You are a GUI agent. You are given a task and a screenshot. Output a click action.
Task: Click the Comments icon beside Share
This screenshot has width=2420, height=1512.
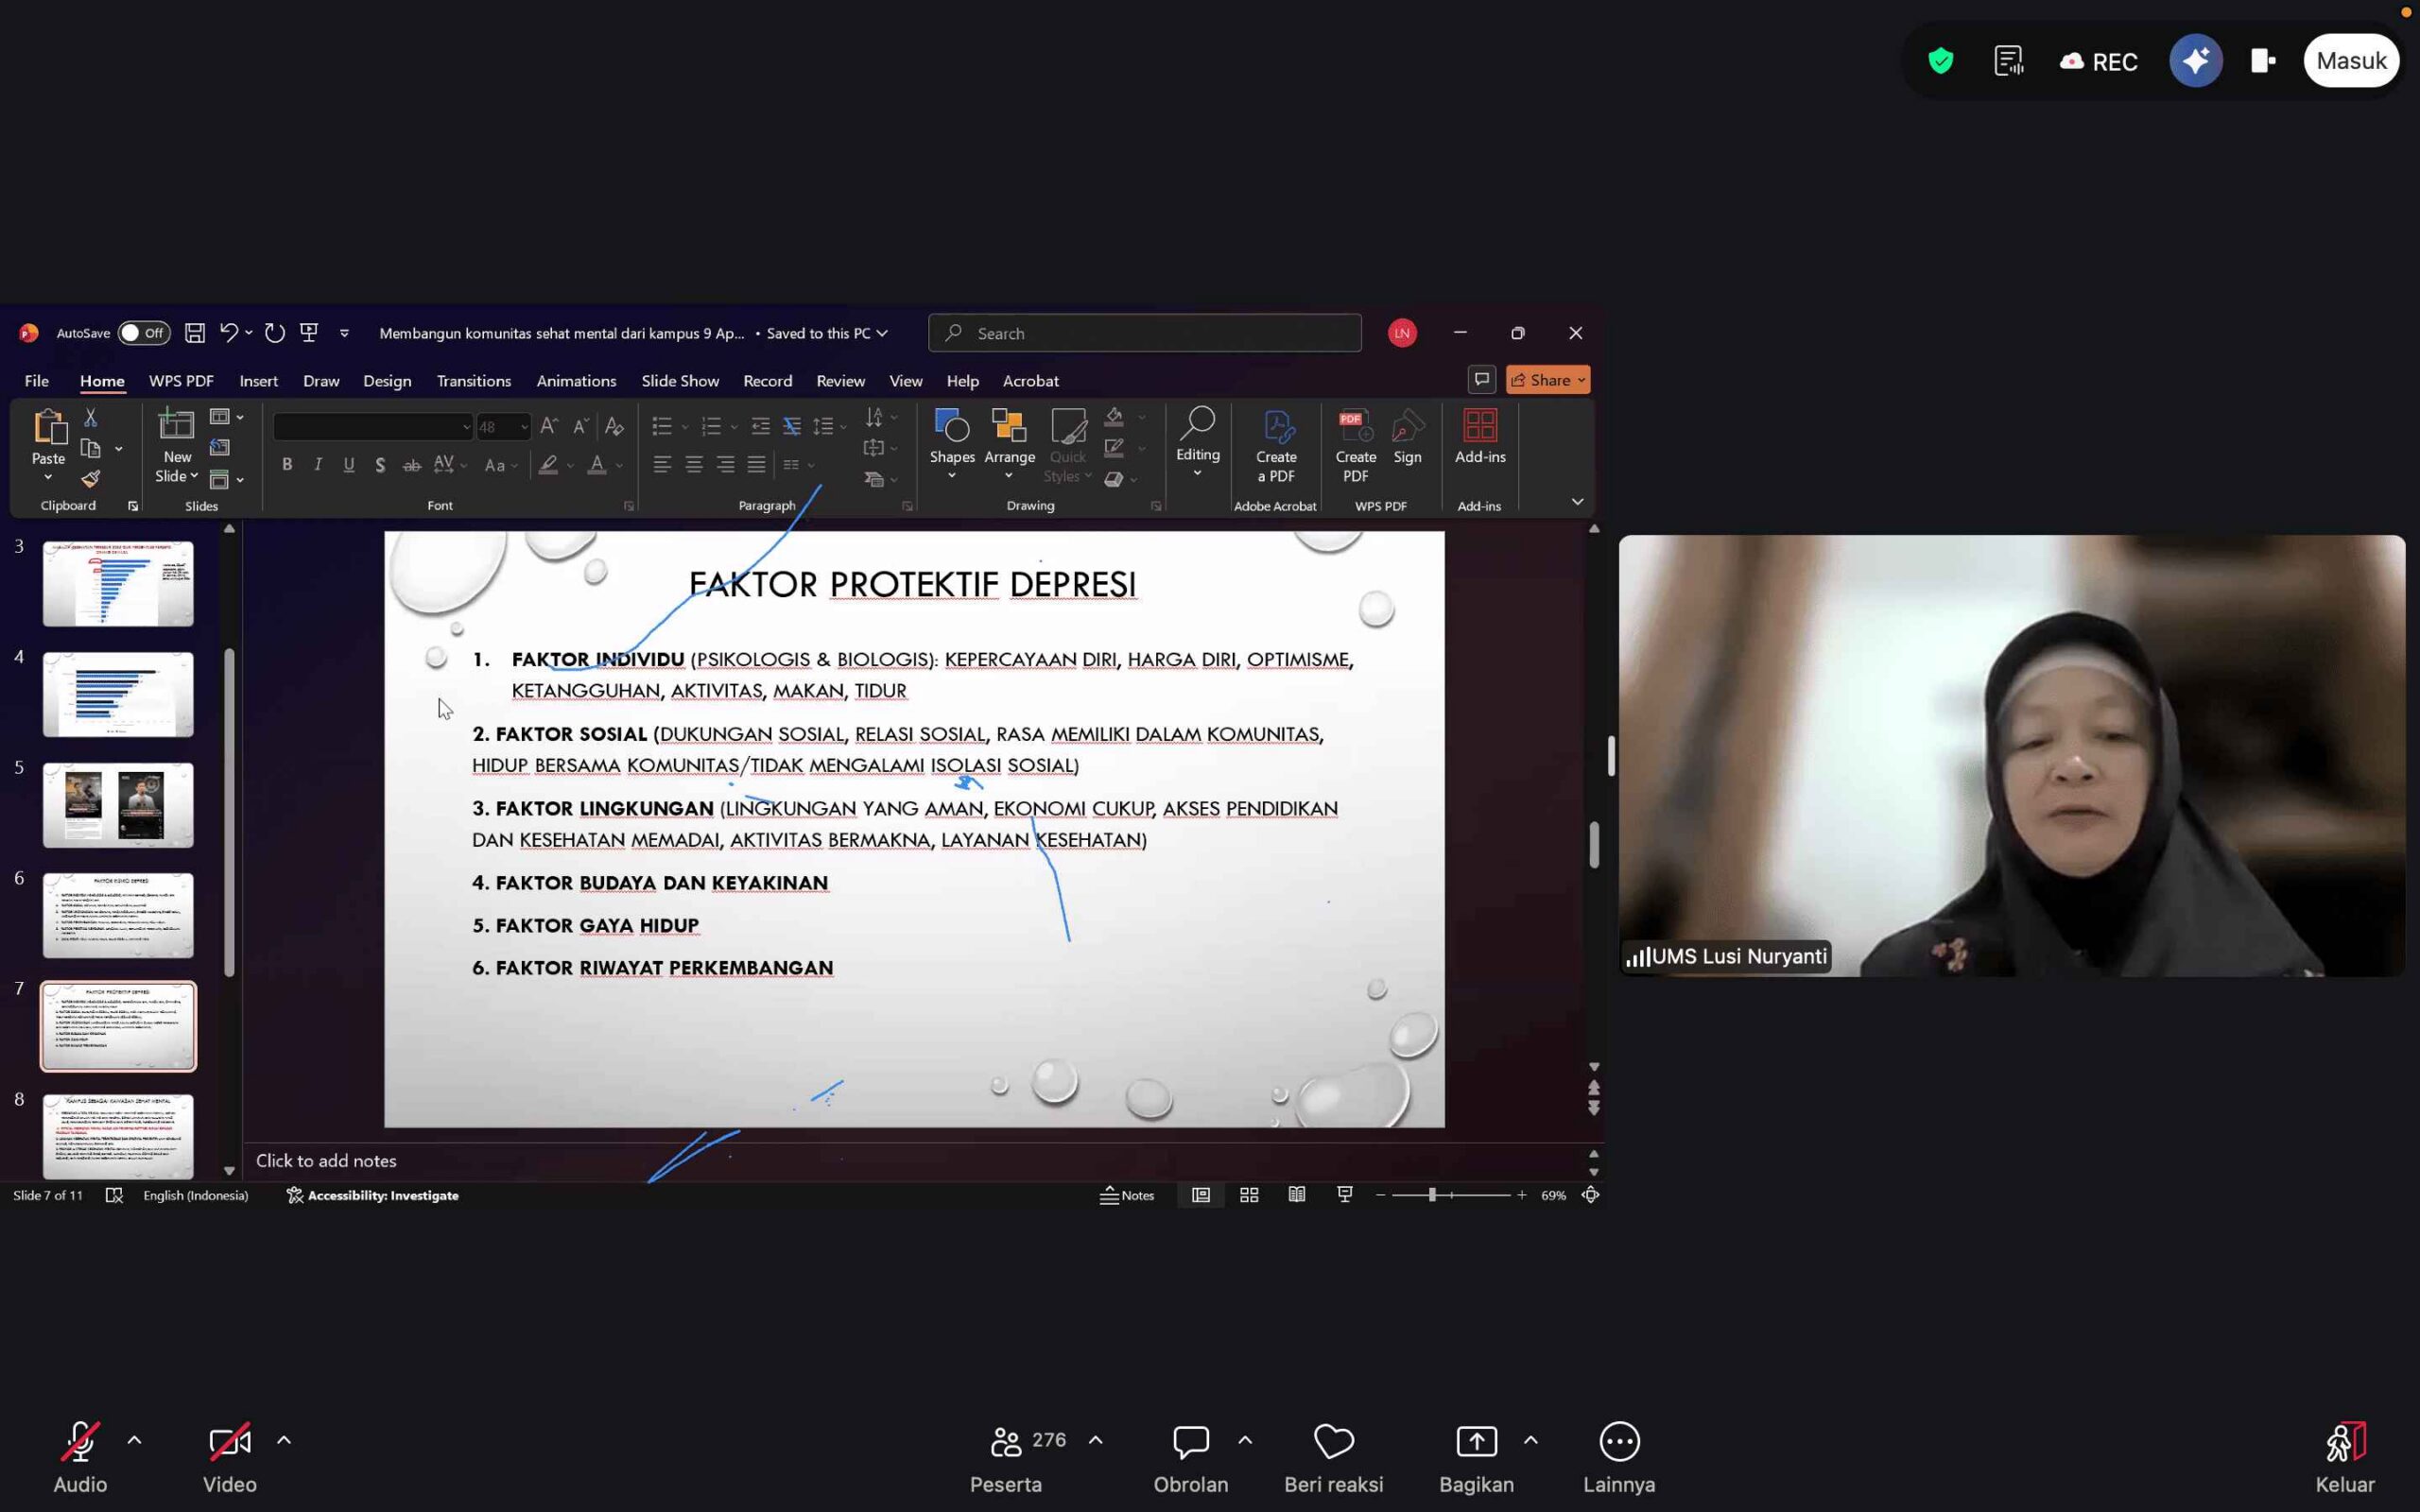[x=1482, y=380]
